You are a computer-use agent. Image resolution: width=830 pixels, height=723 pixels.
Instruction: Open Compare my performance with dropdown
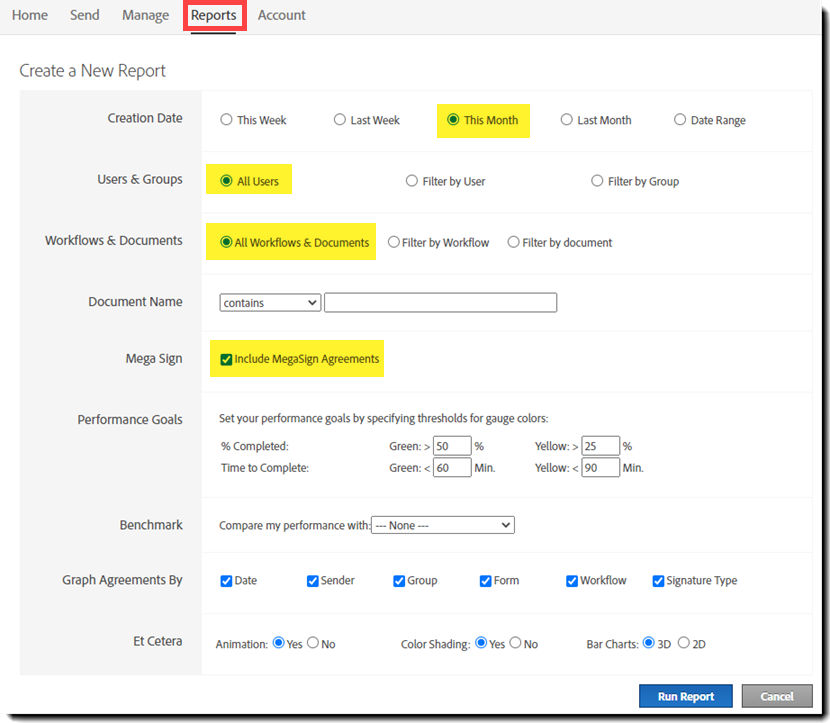[443, 525]
